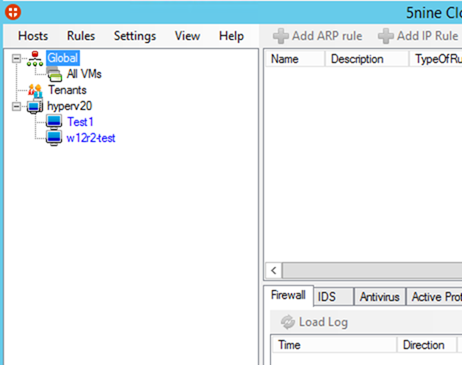Sort by Description column header
The image size is (462, 365).
tap(367, 59)
